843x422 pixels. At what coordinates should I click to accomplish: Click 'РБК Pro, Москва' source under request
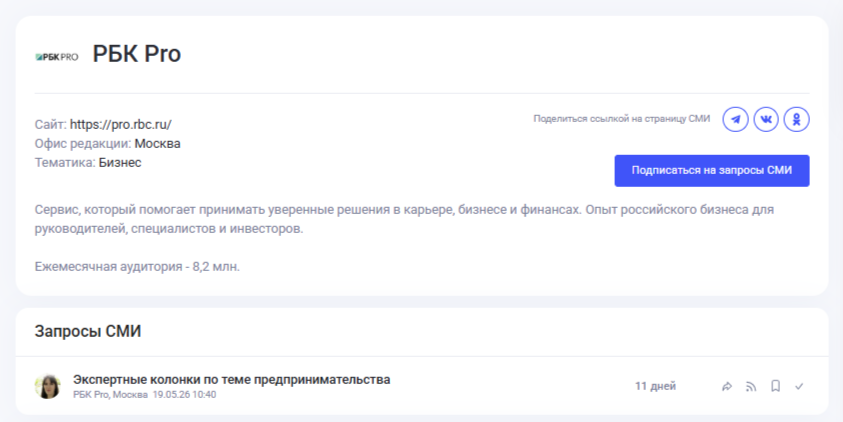(110, 395)
